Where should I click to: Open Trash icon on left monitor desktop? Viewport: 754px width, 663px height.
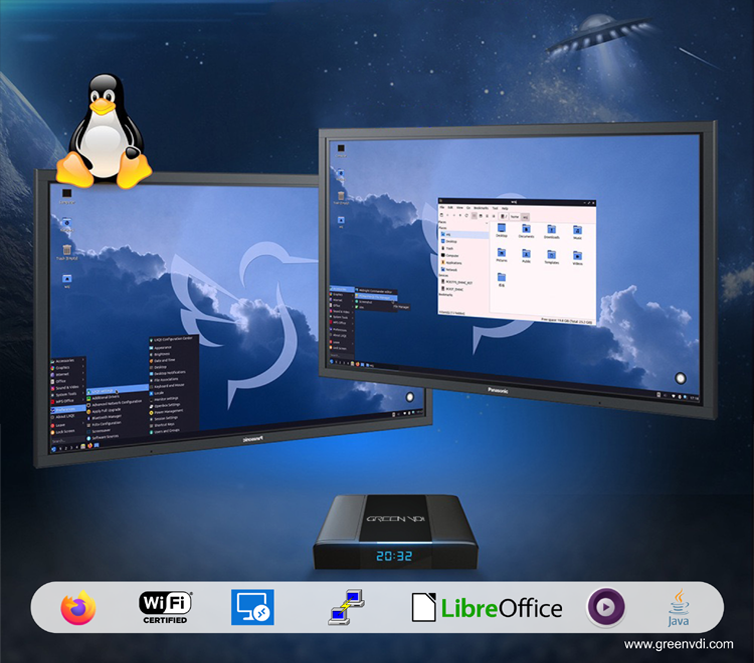(67, 252)
